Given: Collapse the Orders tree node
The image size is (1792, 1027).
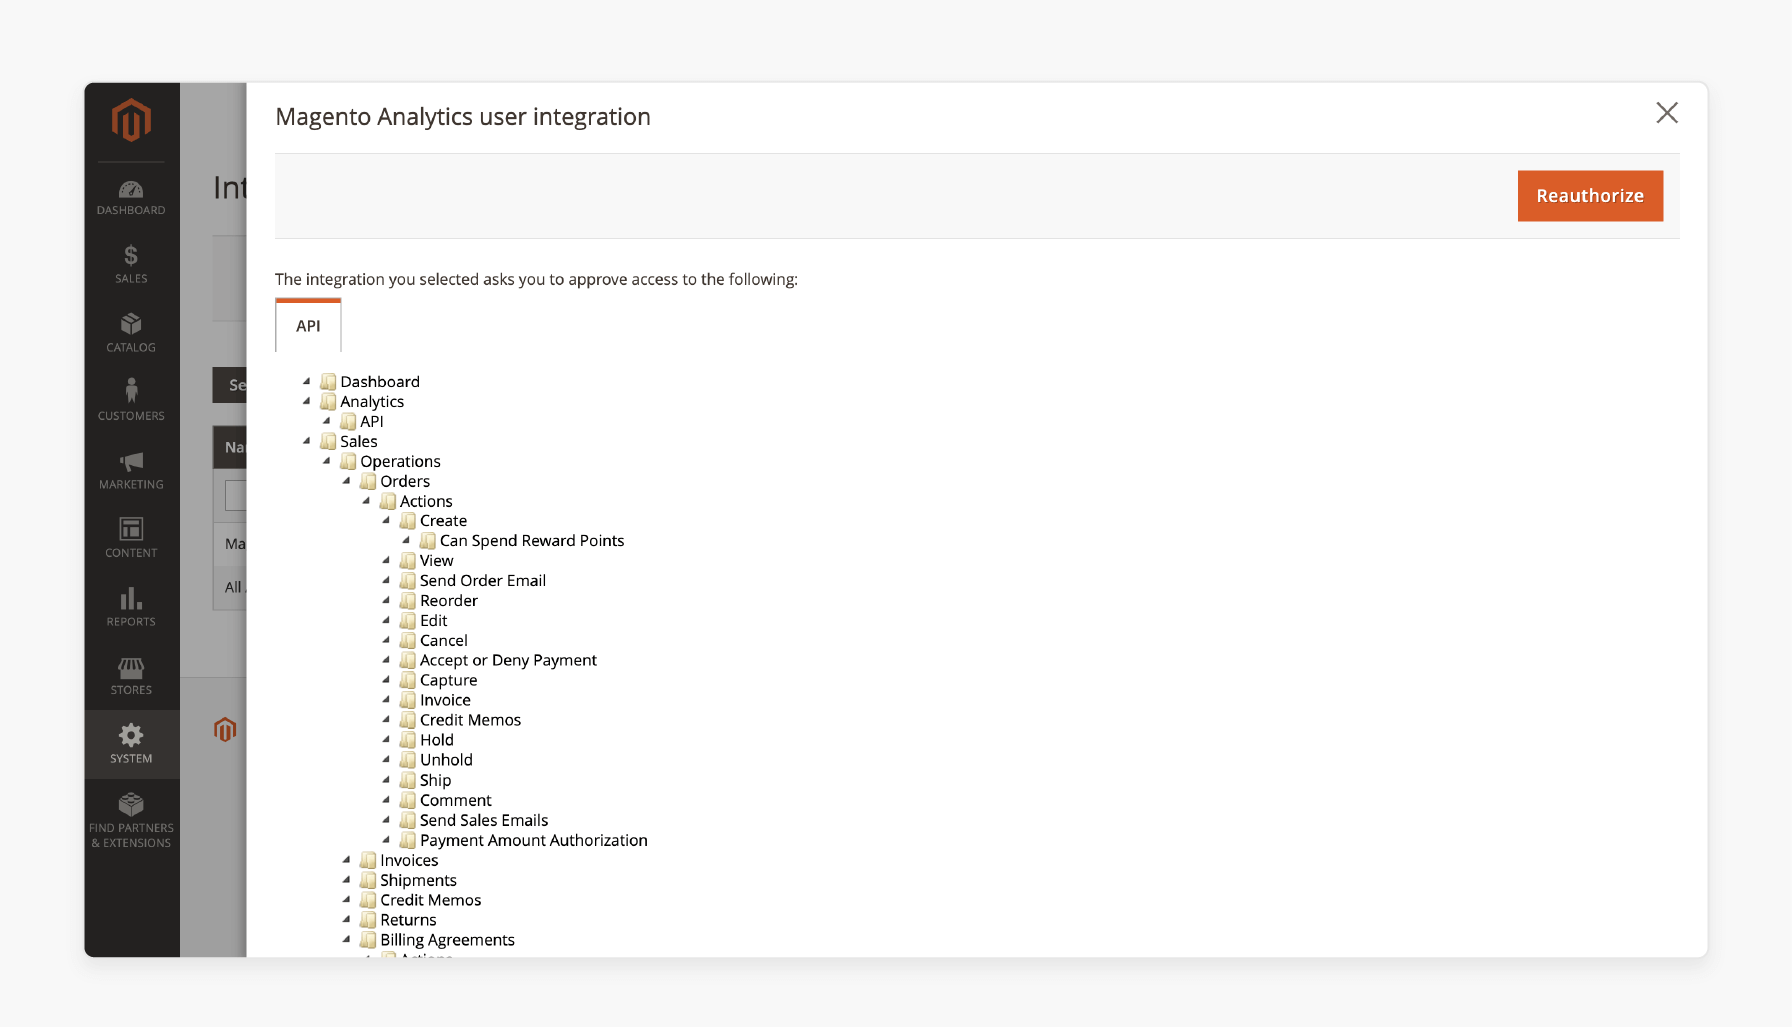Looking at the screenshot, I should point(347,481).
